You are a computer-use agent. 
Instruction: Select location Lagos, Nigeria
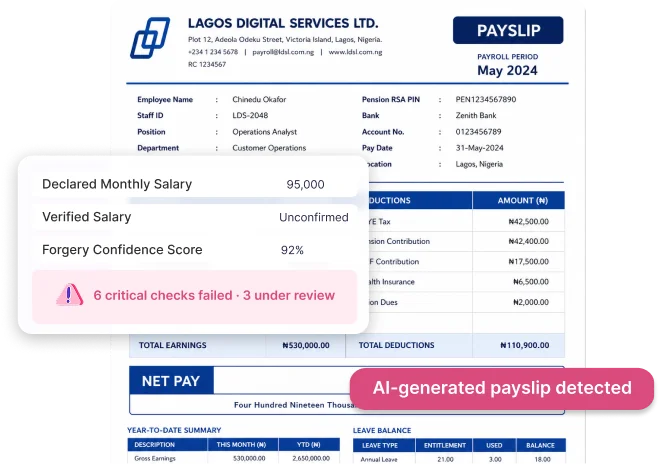coord(479,164)
